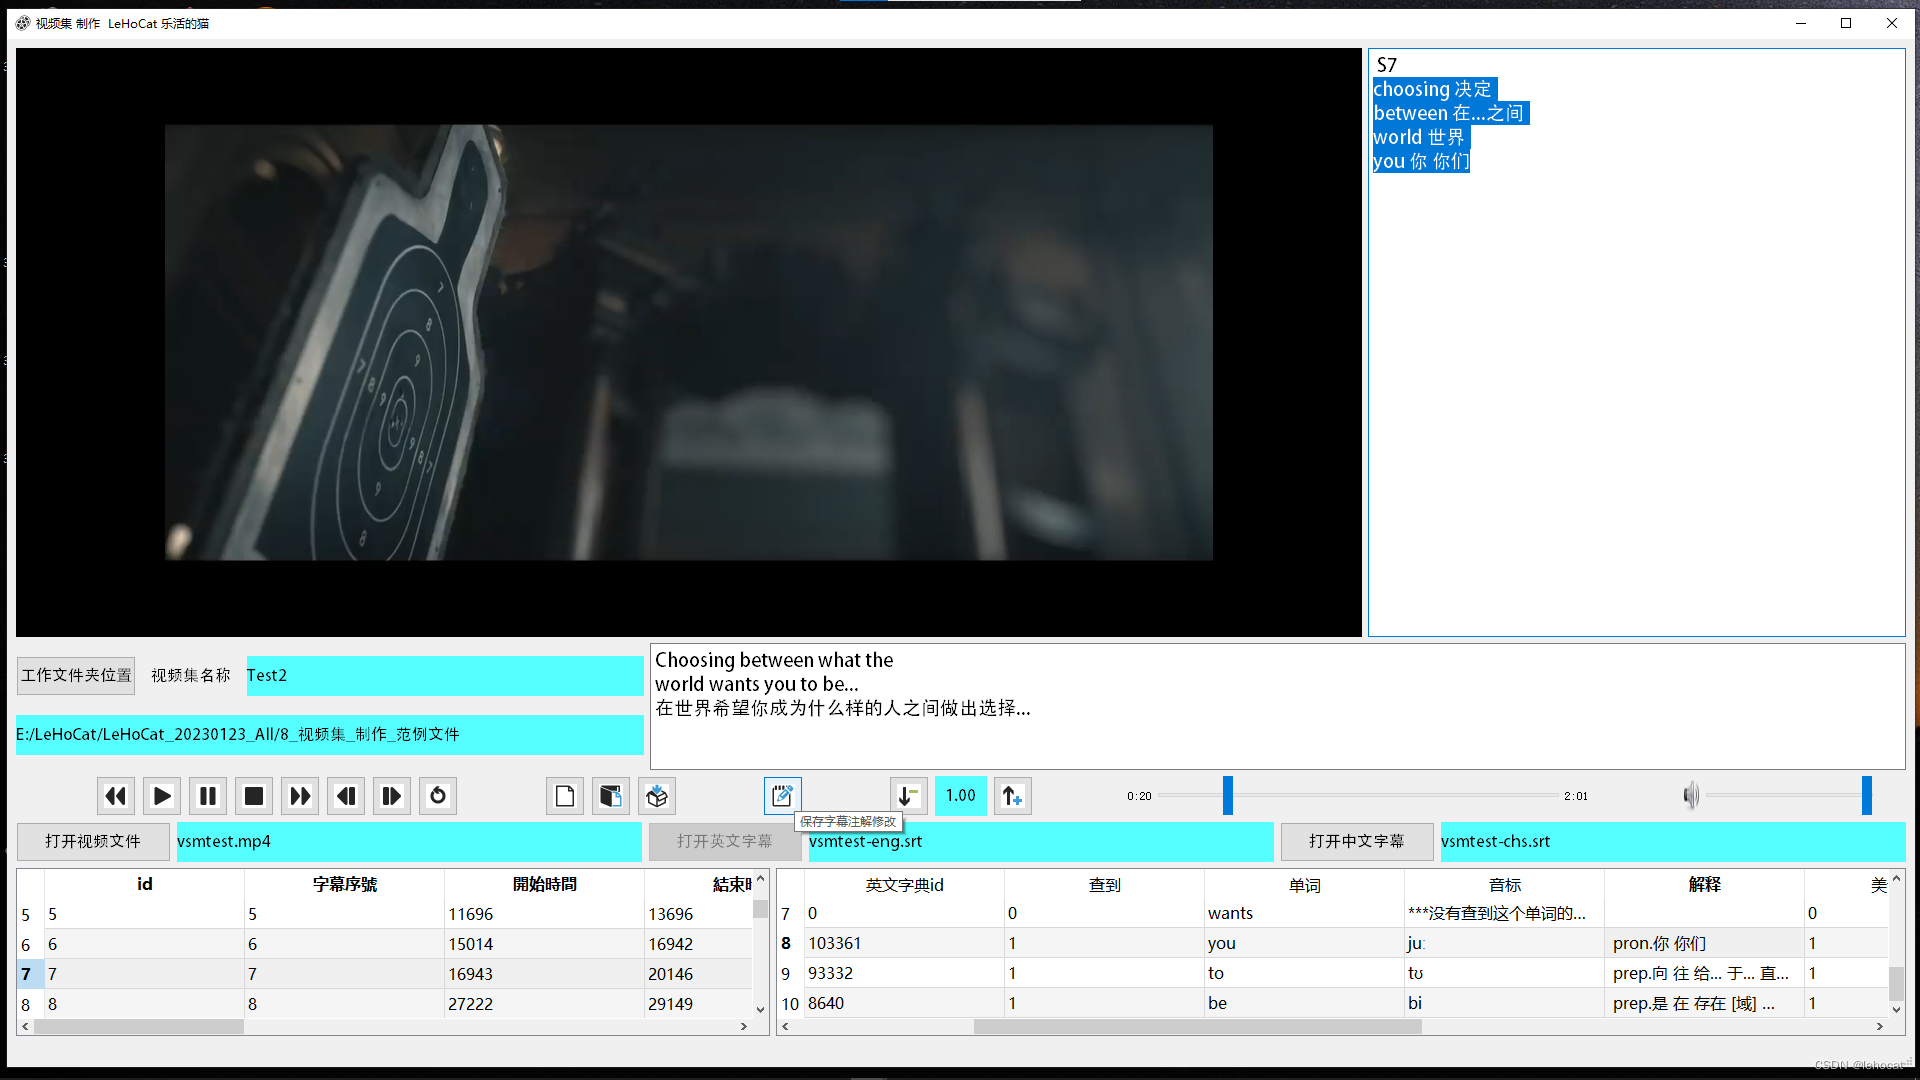Click the 工作文件夹位置 button
1920x1080 pixels.
[76, 675]
